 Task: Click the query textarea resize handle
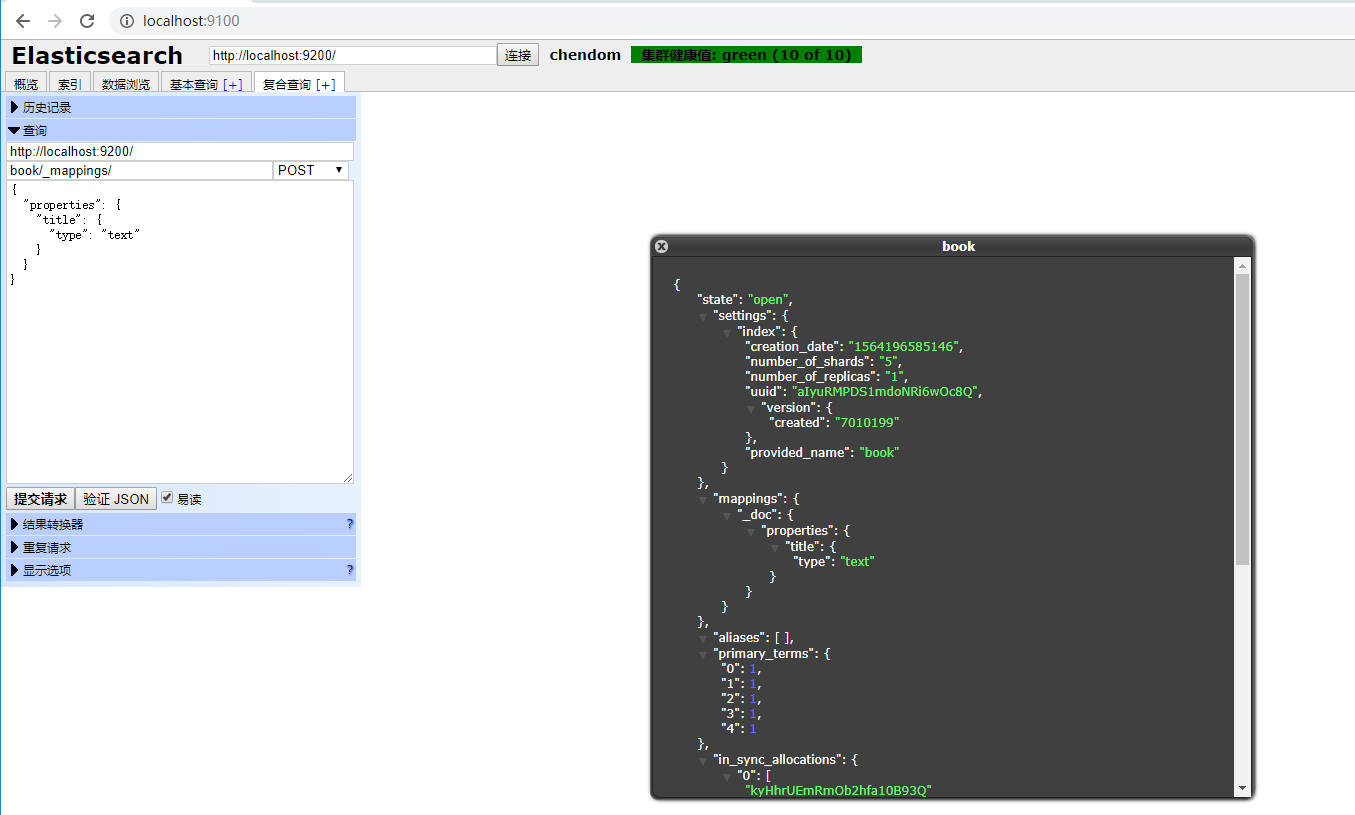348,478
